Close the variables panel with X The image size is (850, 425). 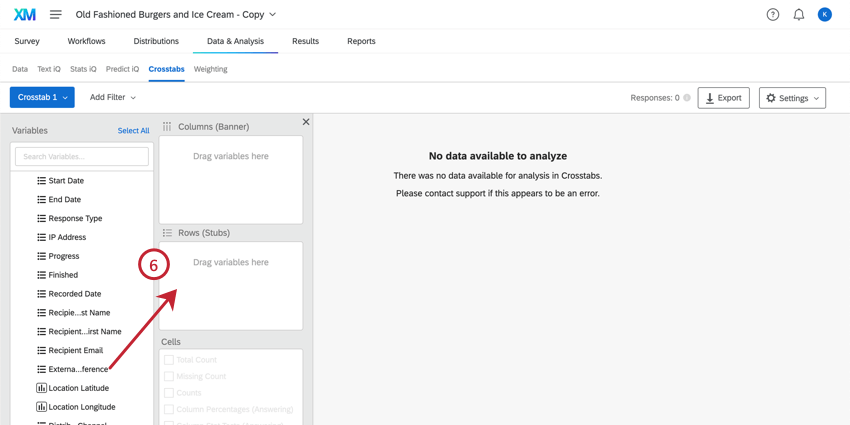[306, 122]
